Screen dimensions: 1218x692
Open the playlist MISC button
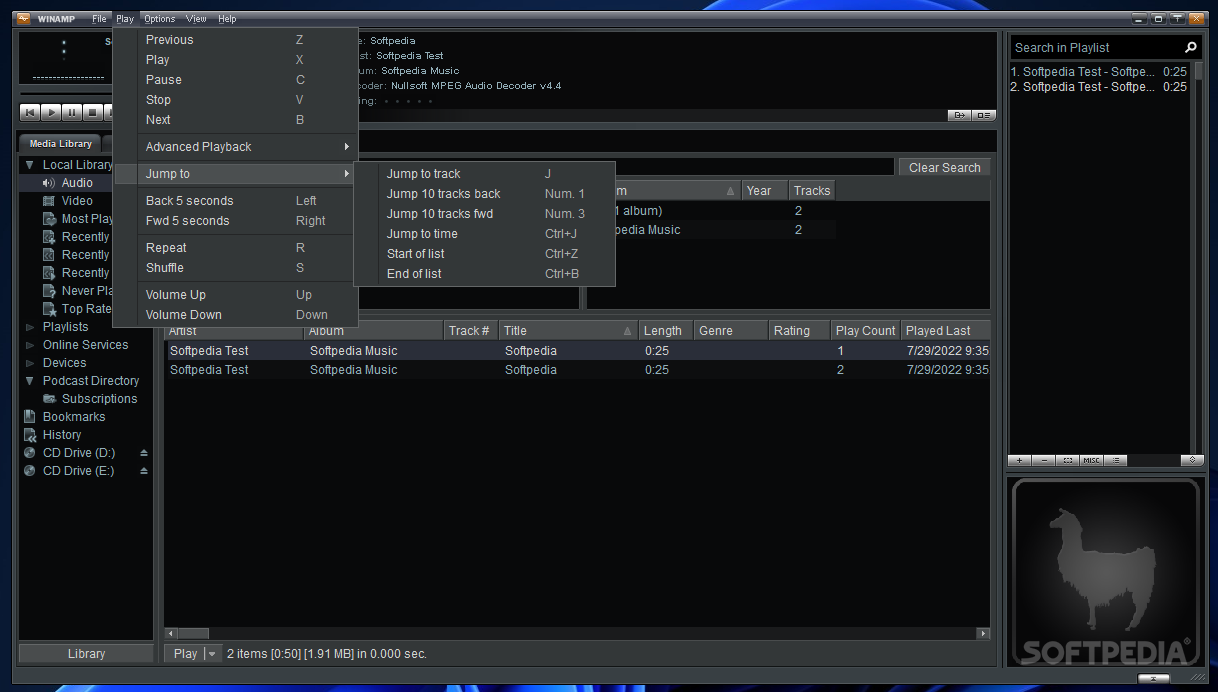click(1091, 460)
